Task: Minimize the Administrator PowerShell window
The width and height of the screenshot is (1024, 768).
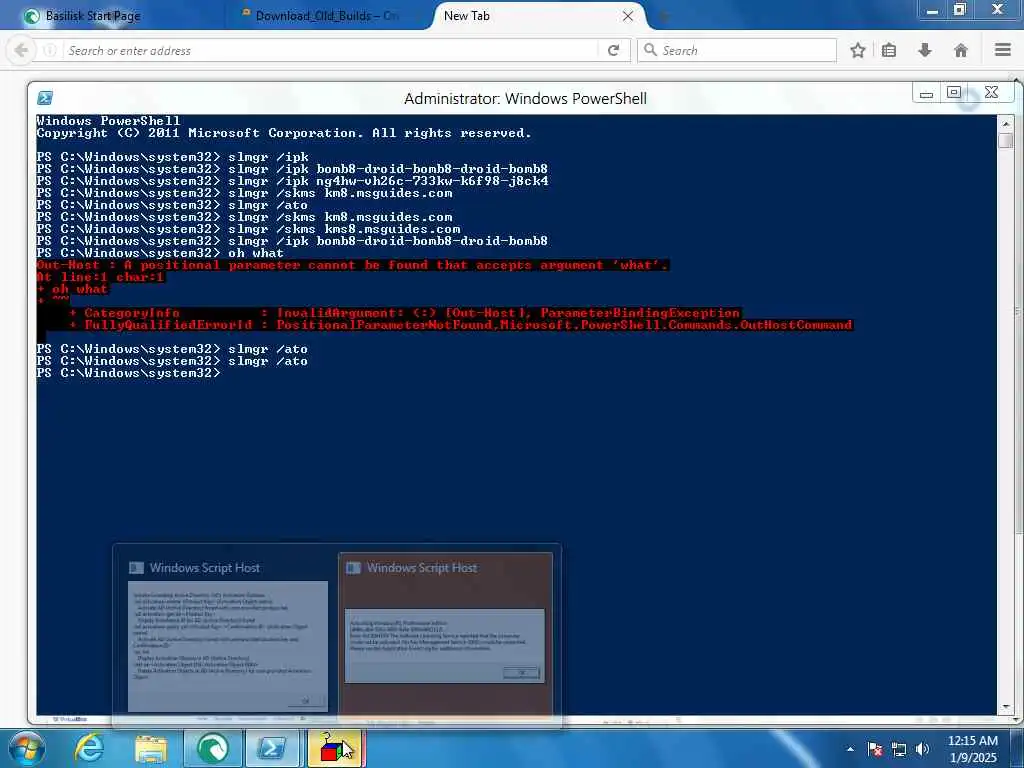Action: (926, 93)
